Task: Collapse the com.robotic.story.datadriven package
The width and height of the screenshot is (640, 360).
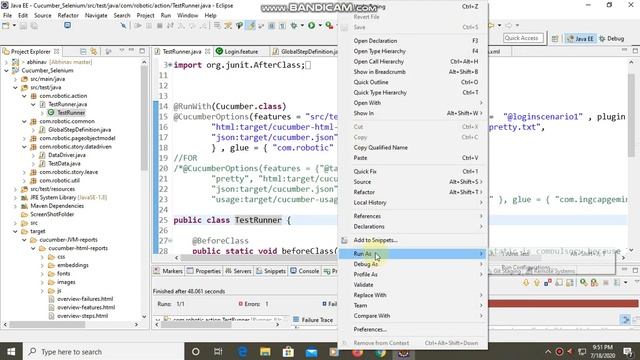Action: [24, 147]
